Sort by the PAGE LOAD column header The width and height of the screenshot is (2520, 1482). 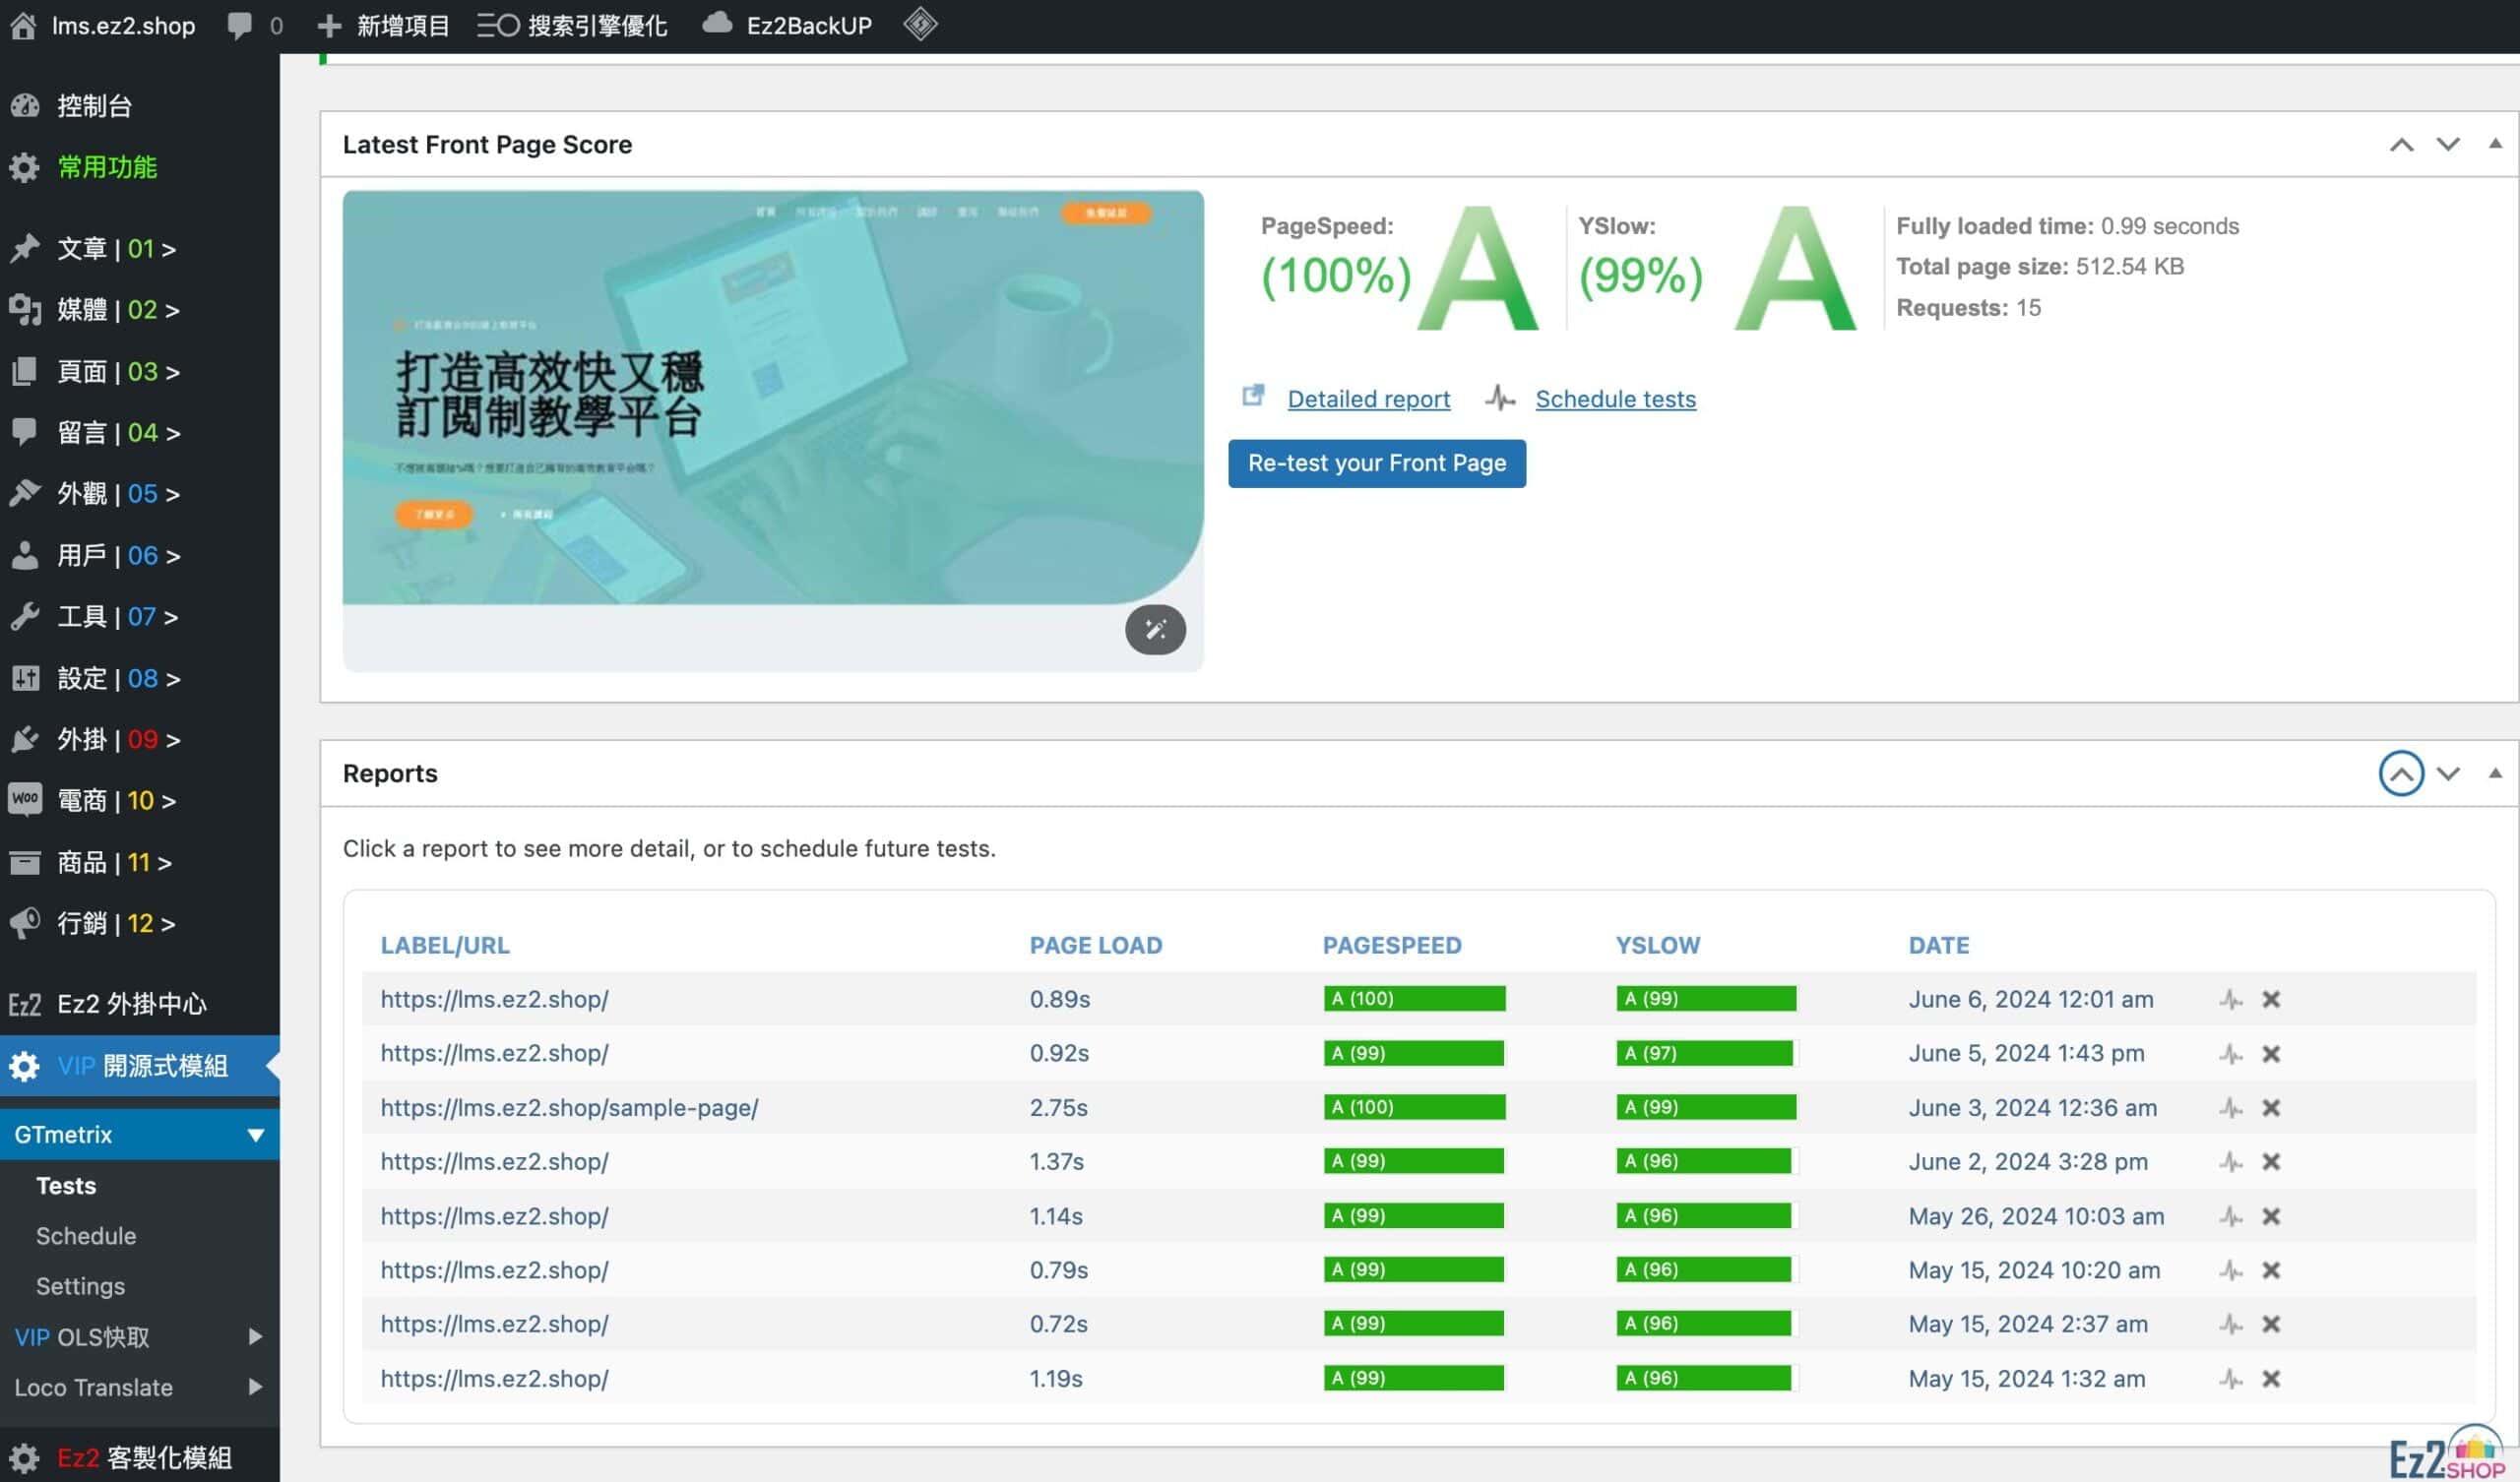[x=1096, y=945]
